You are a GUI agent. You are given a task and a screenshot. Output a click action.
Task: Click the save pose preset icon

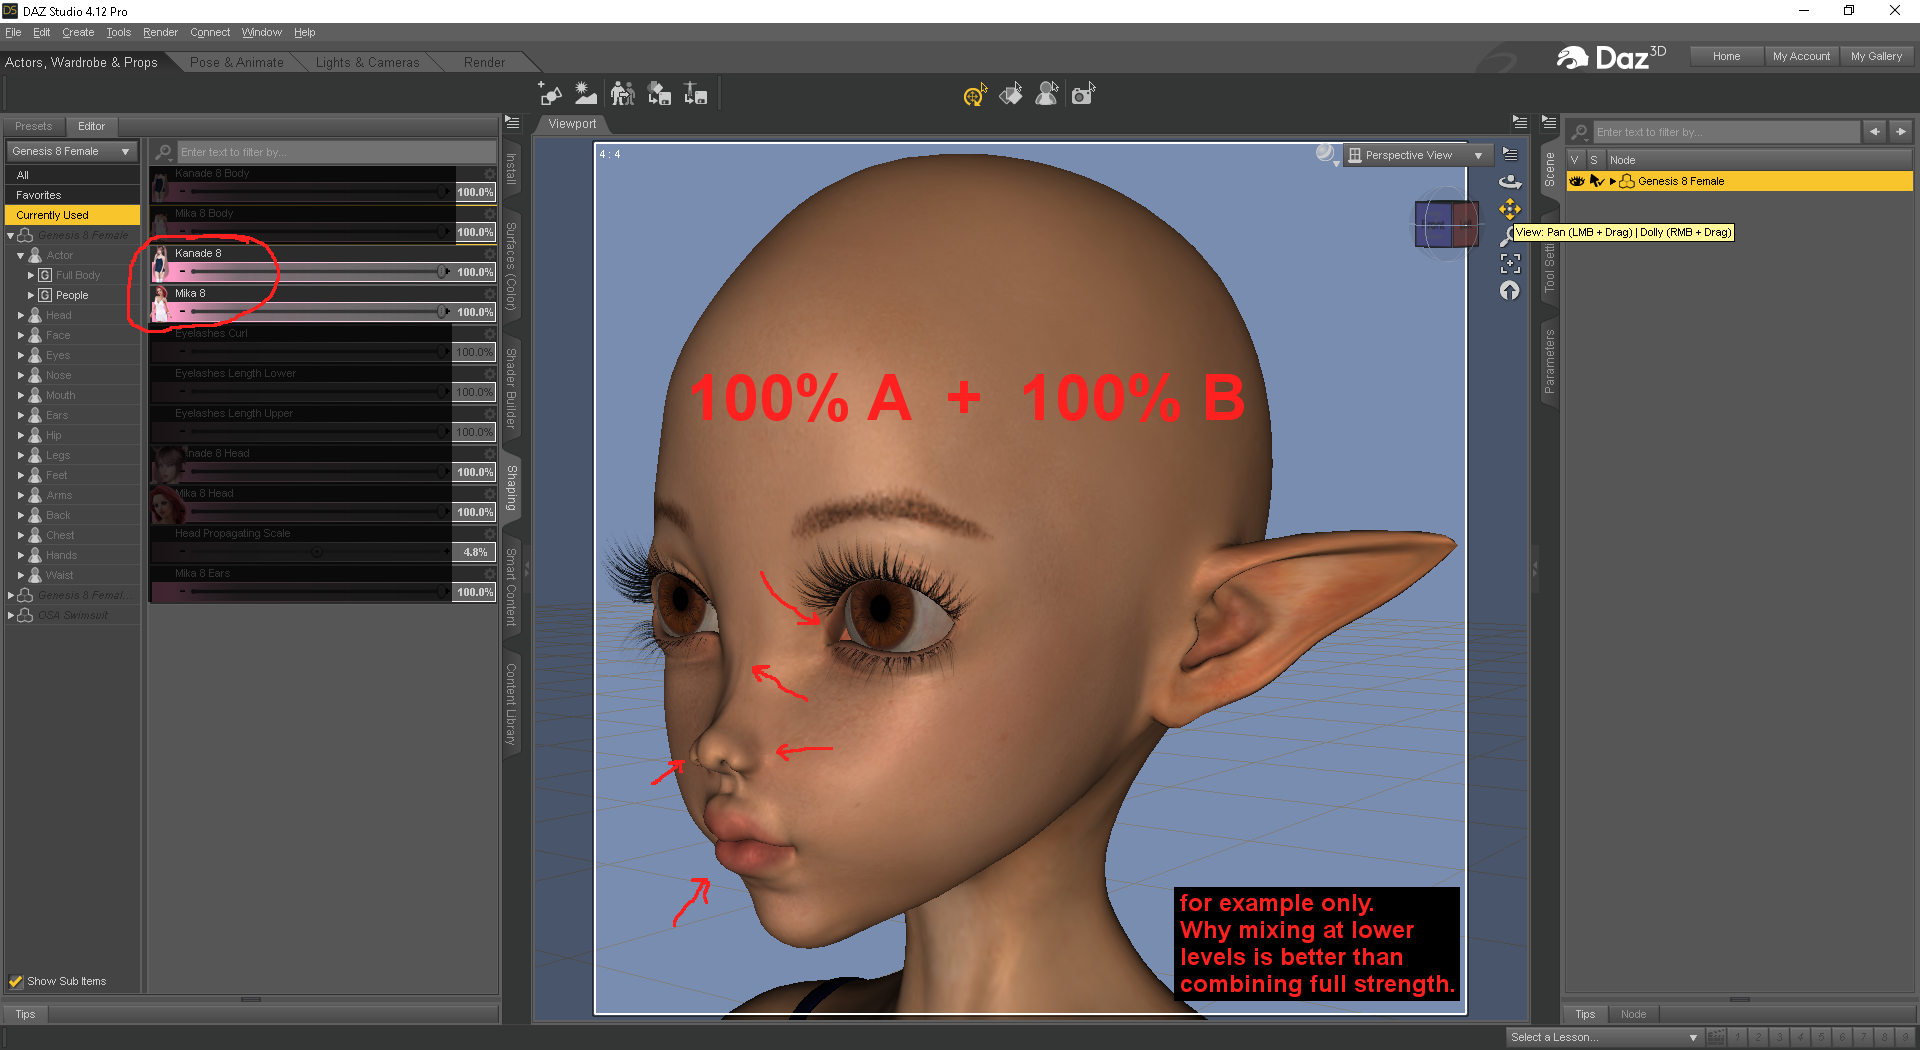[695, 94]
